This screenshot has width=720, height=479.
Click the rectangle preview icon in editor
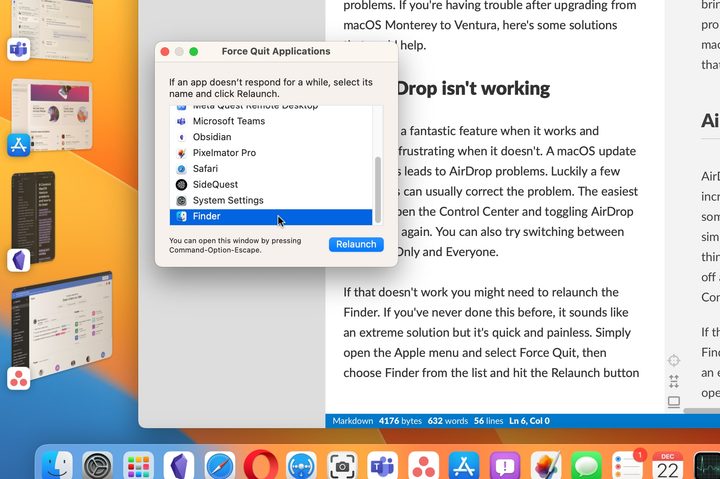[674, 402]
